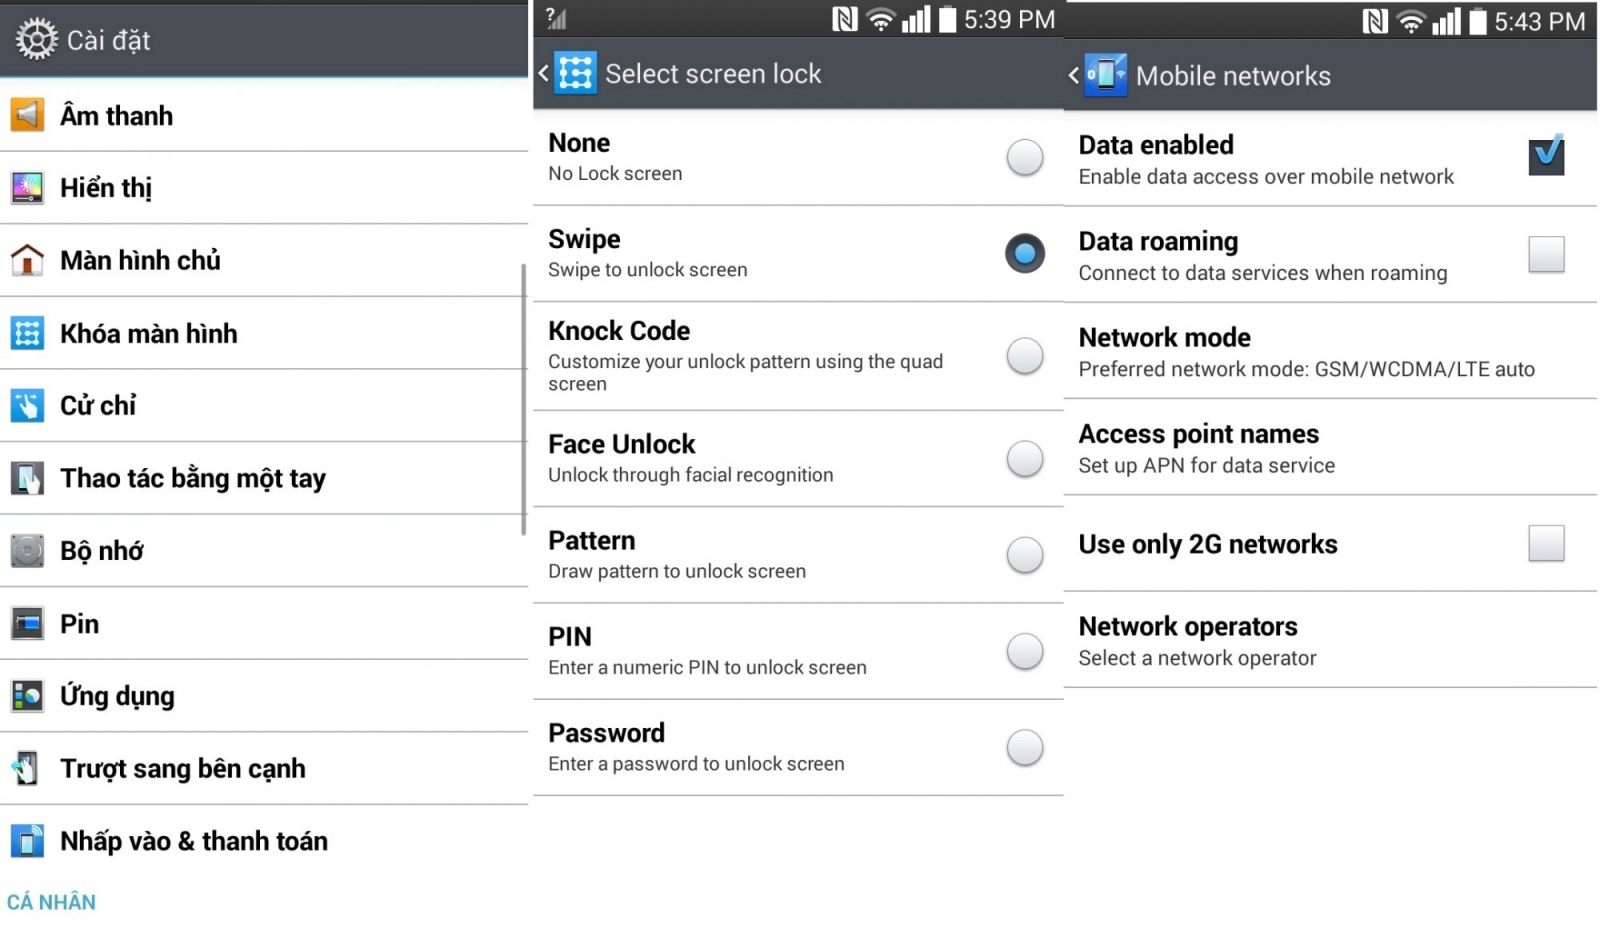Enable the Data roaming checkbox

pyautogui.click(x=1545, y=254)
